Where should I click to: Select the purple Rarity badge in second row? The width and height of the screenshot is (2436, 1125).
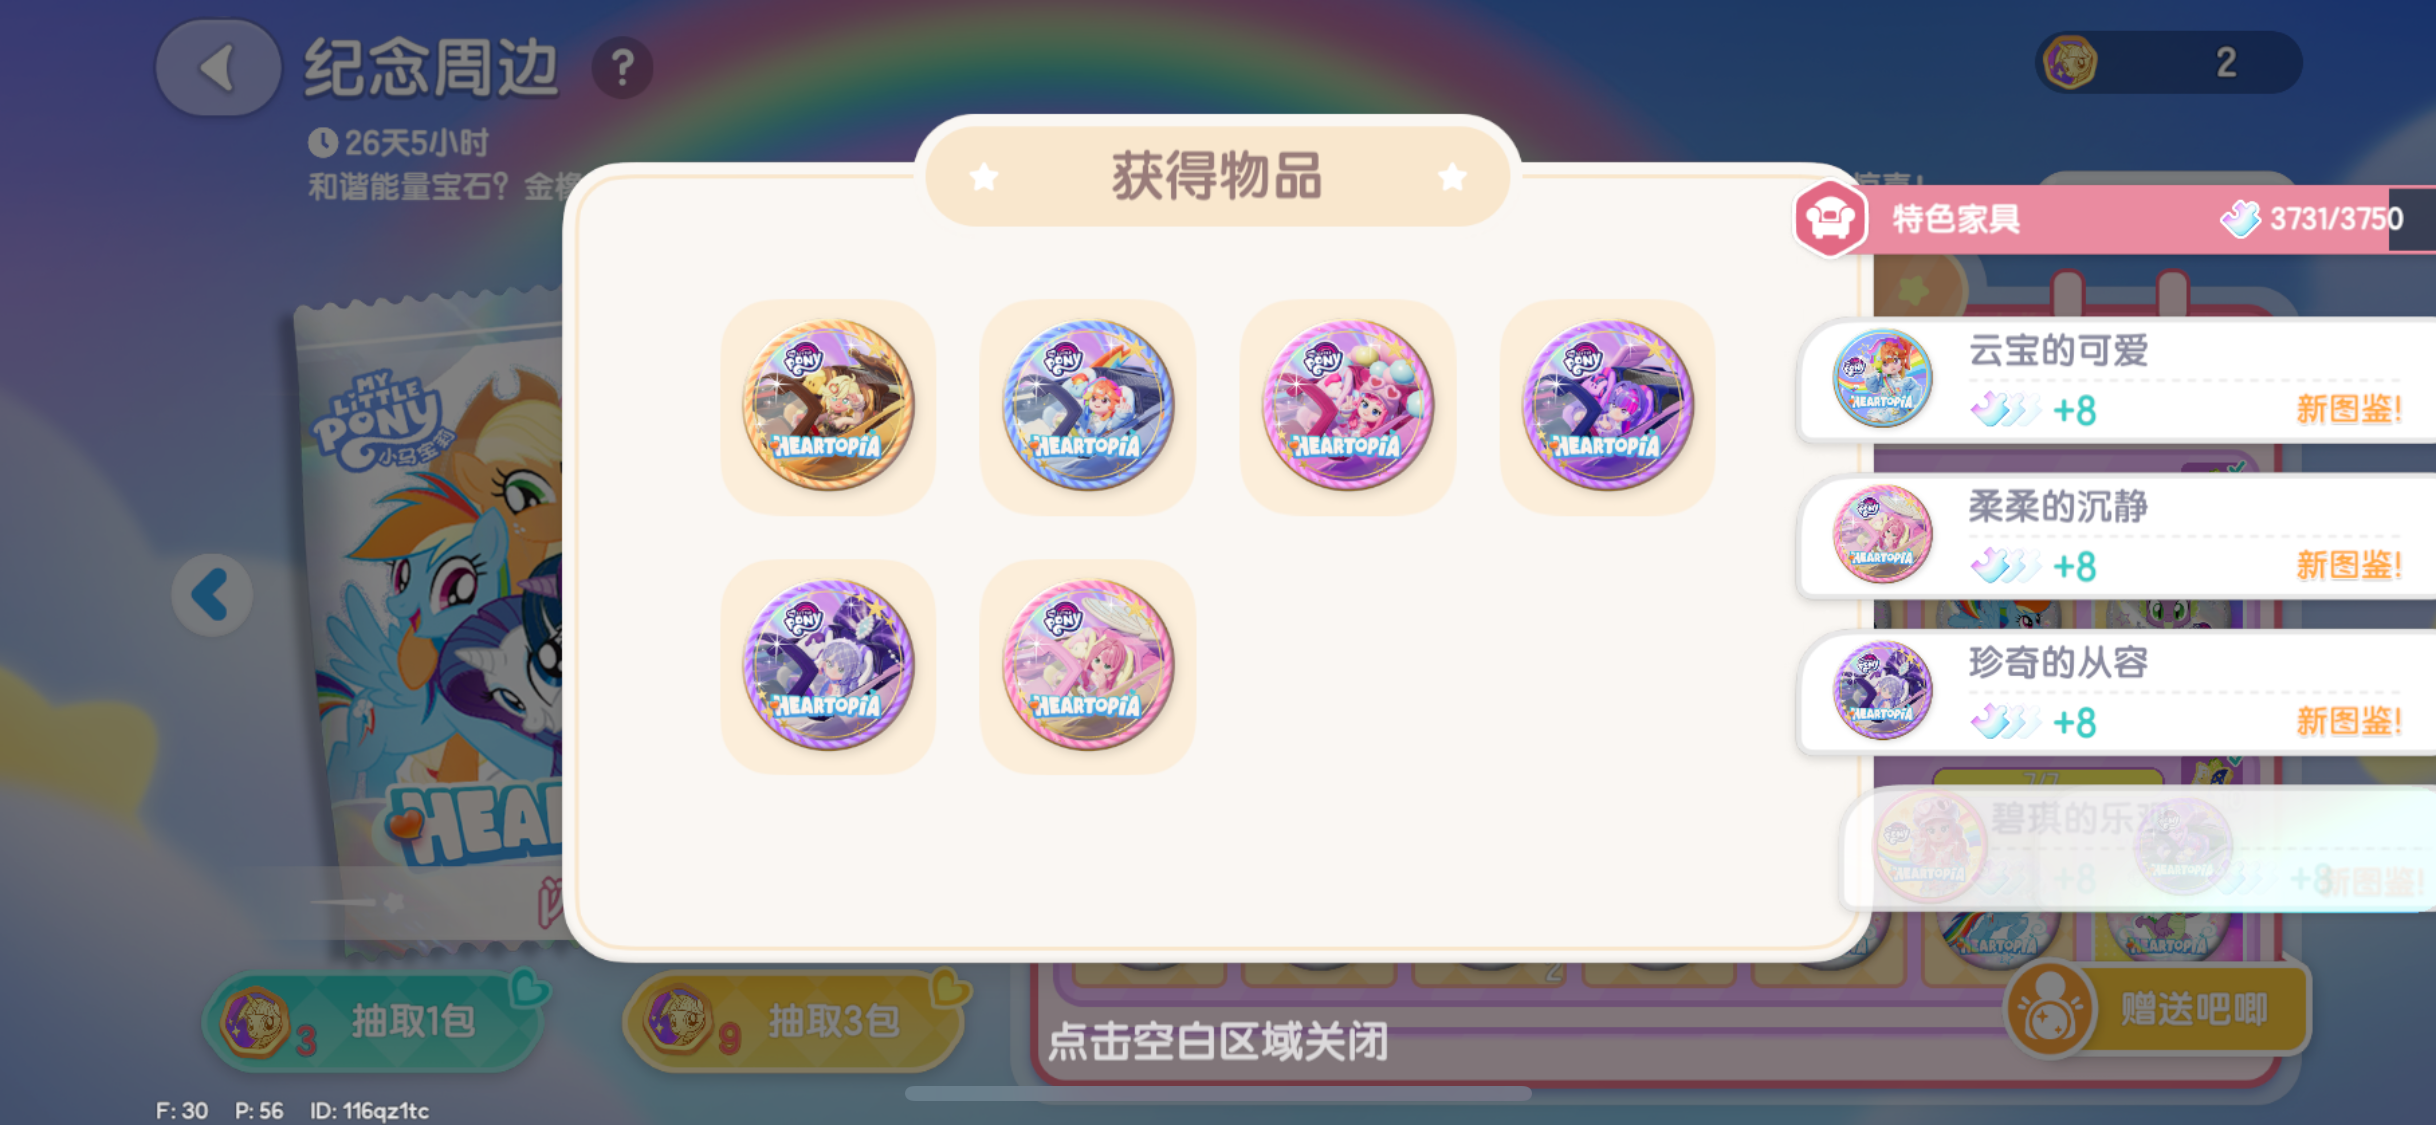point(828,666)
